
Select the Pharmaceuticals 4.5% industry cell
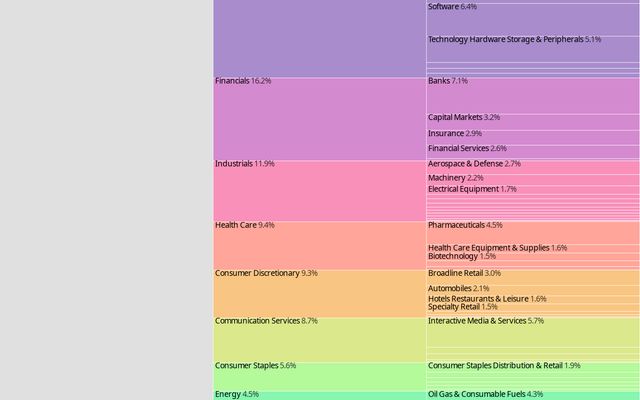point(532,230)
